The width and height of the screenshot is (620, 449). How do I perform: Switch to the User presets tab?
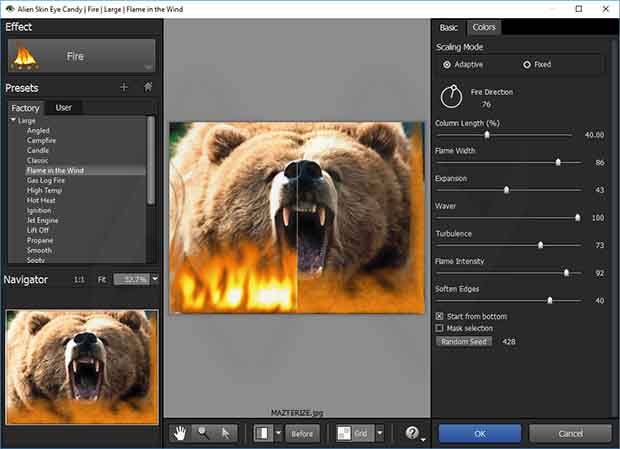[x=63, y=107]
